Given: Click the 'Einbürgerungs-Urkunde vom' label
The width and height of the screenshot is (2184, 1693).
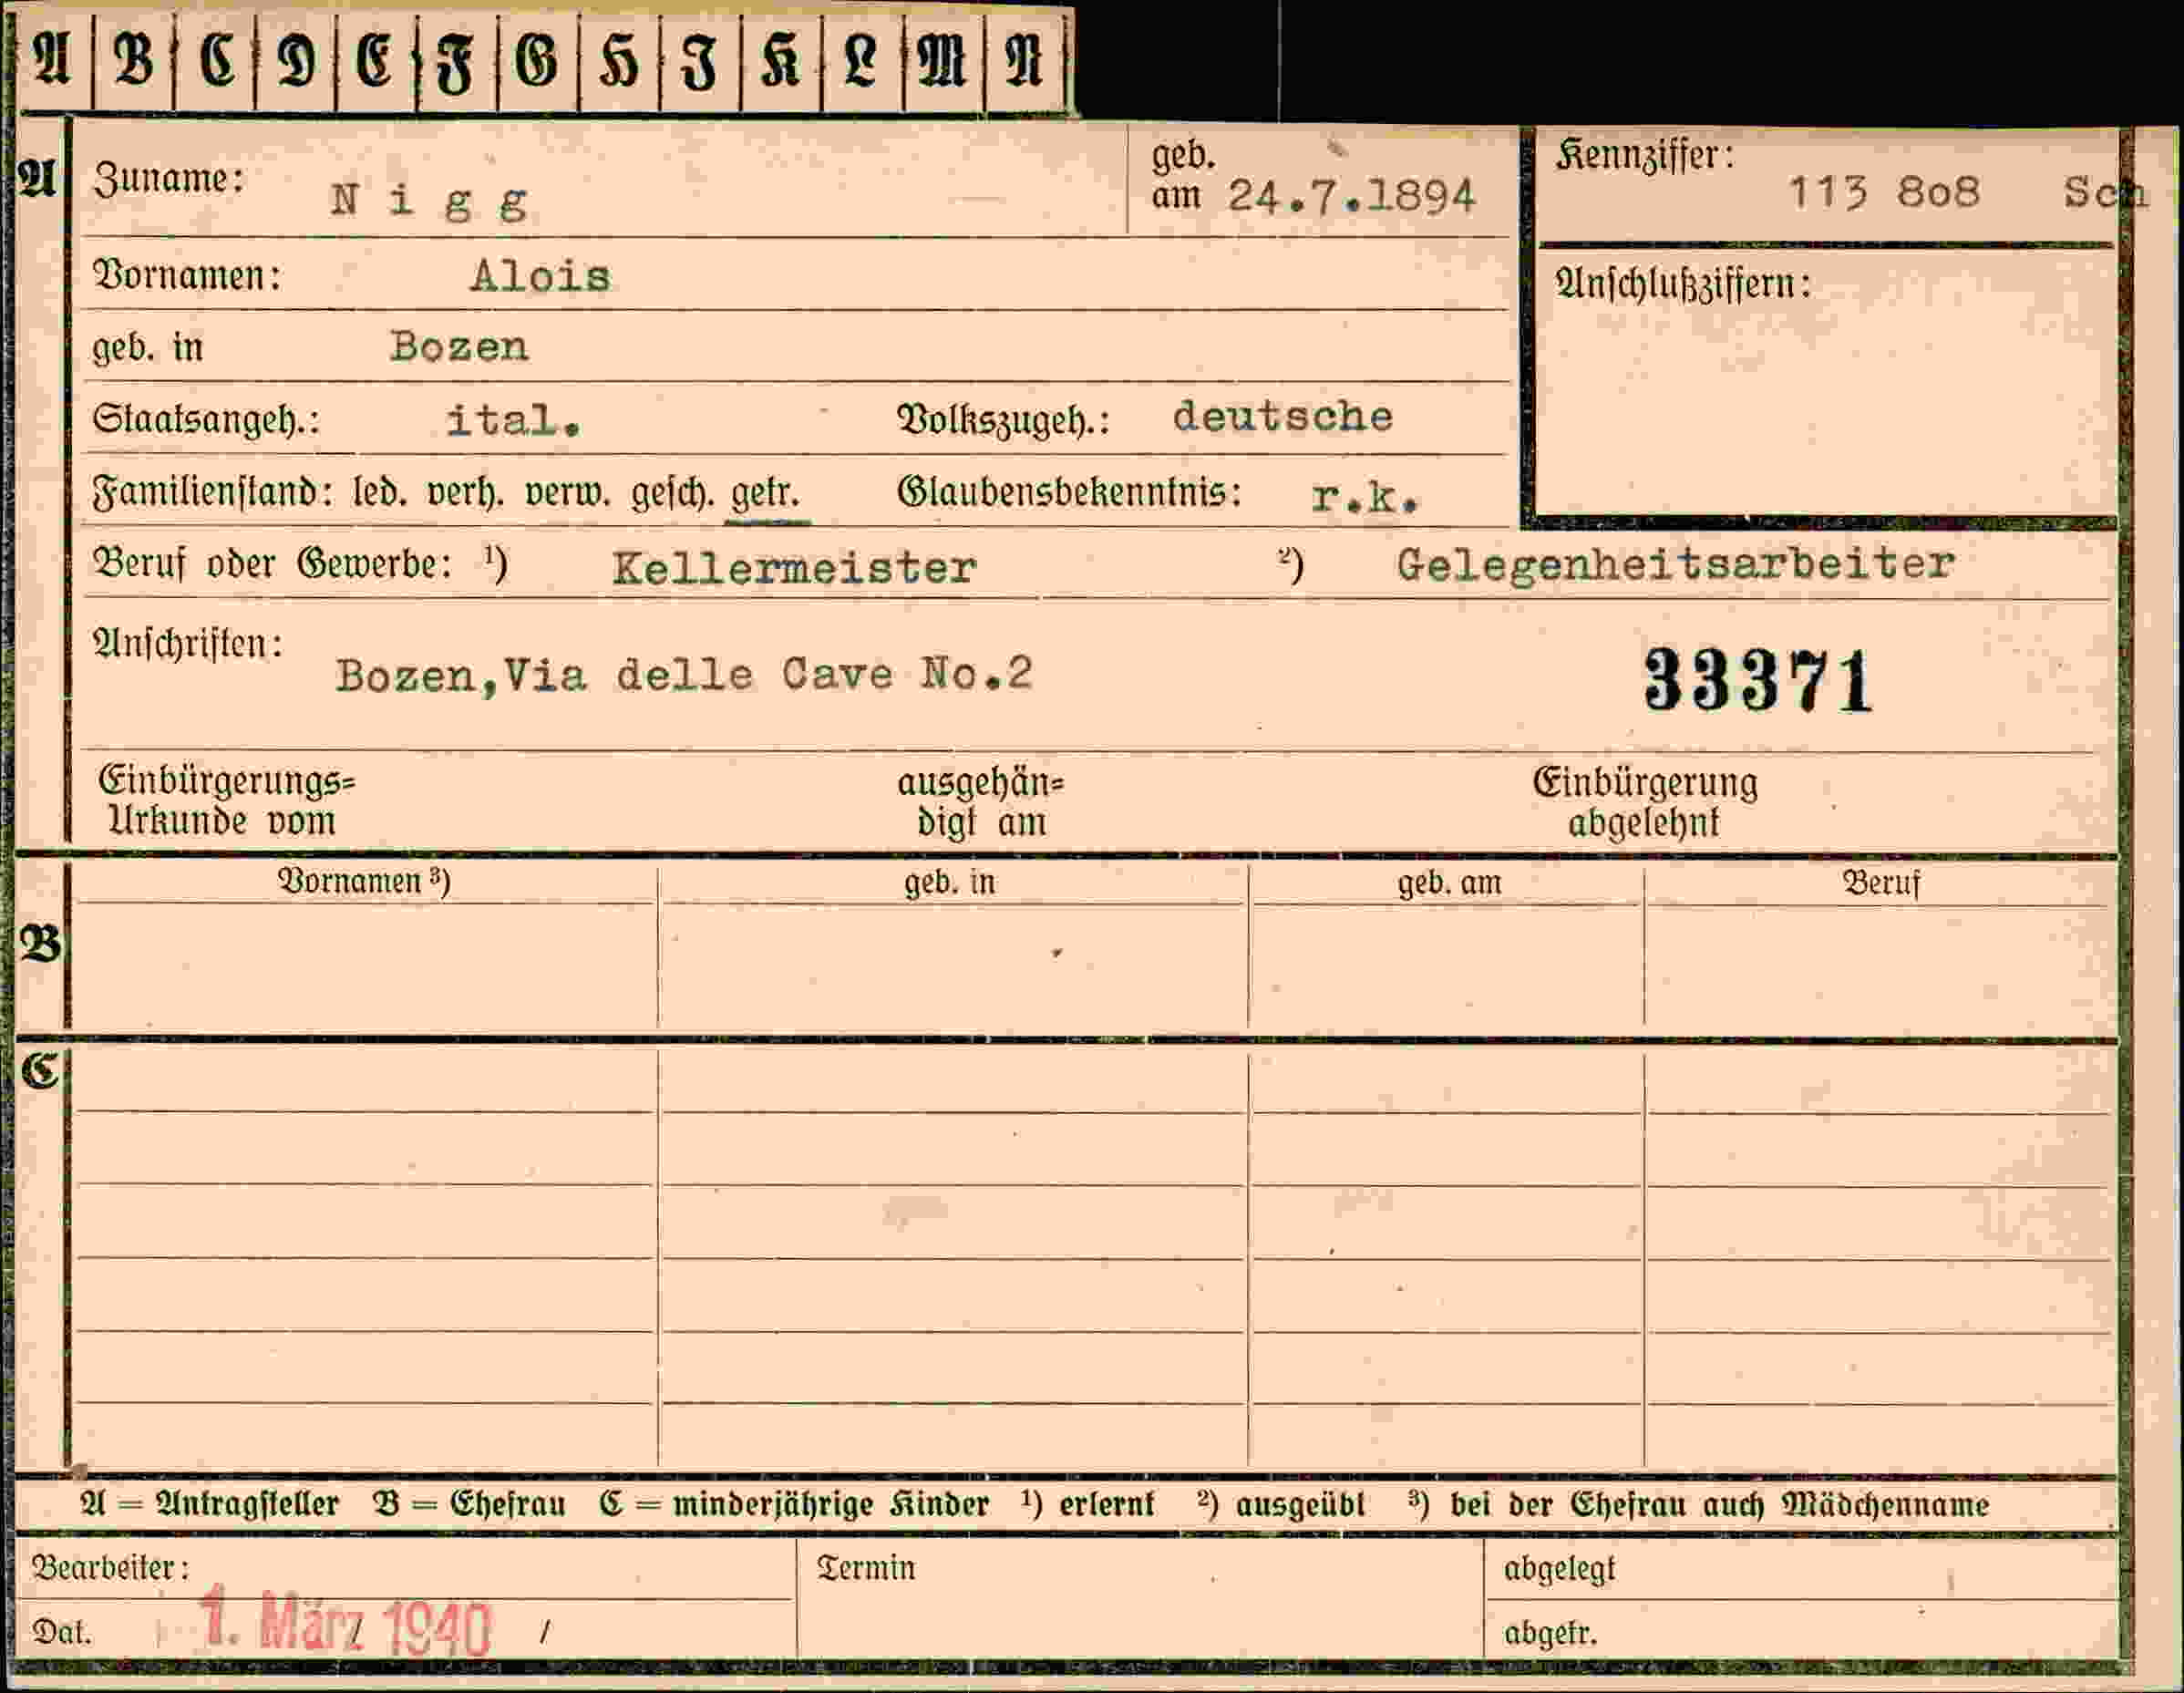Looking at the screenshot, I should tap(226, 801).
